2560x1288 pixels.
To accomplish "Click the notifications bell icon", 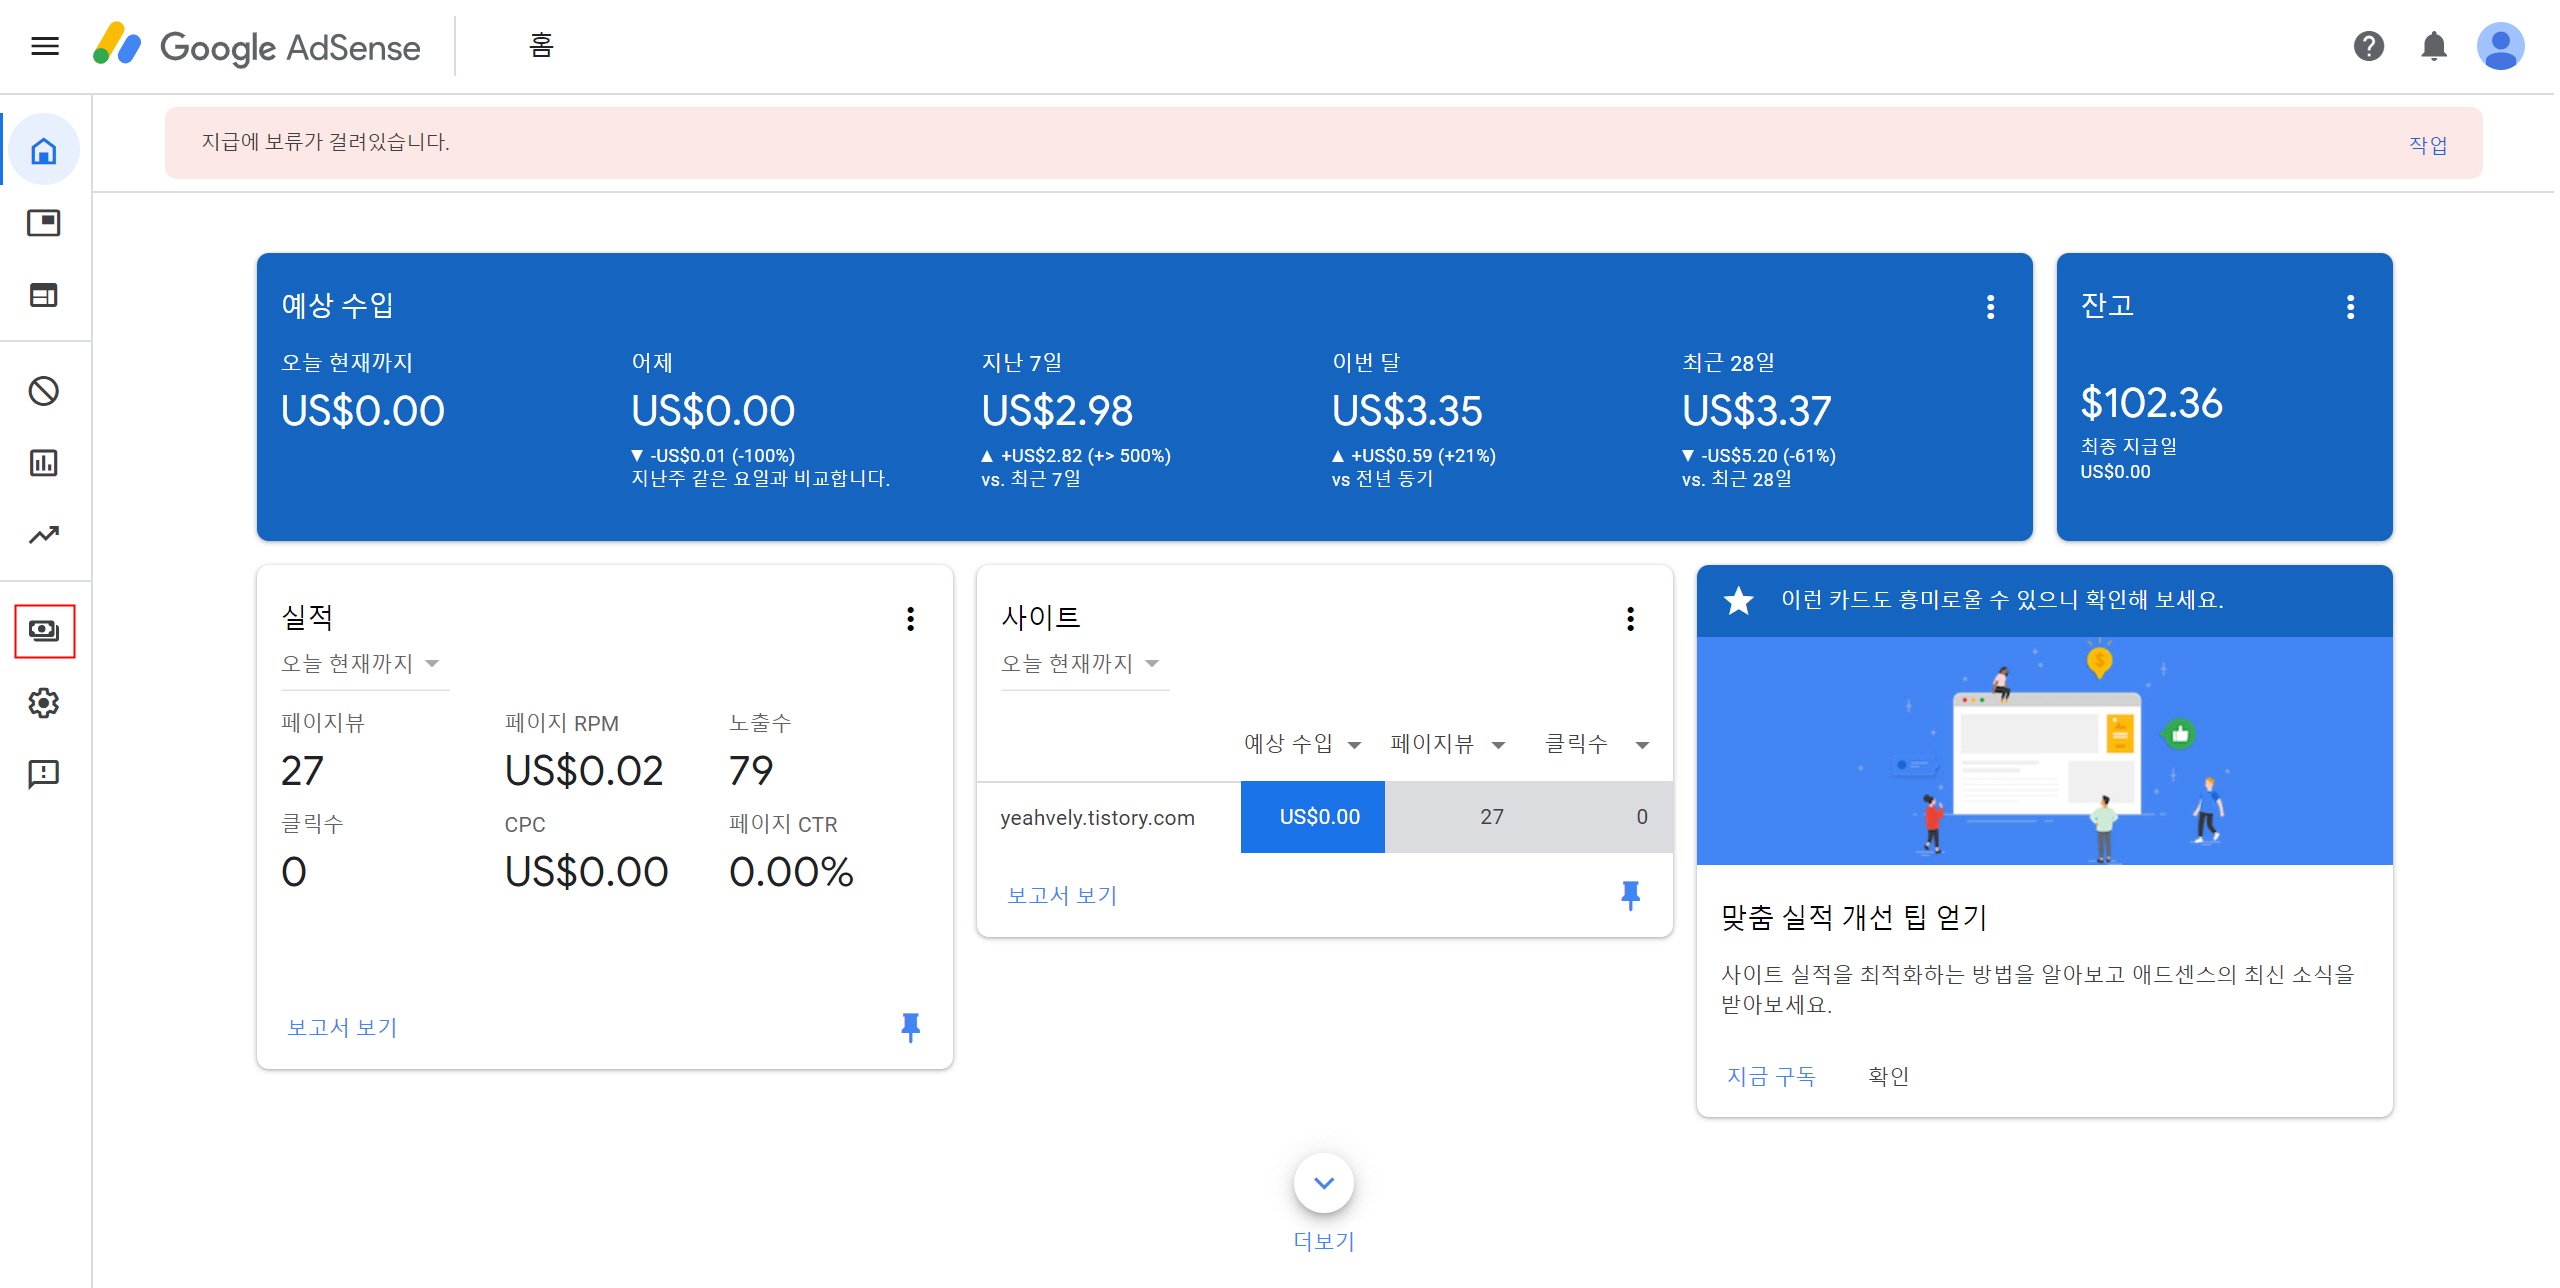I will pos(2433,46).
